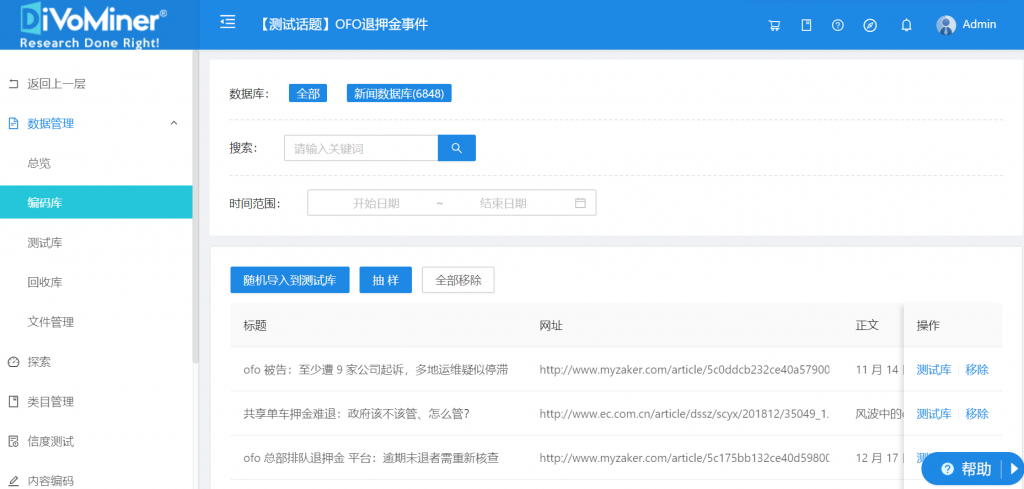The image size is (1024, 489).
Task: Open the notifications bell
Action: pos(906,25)
